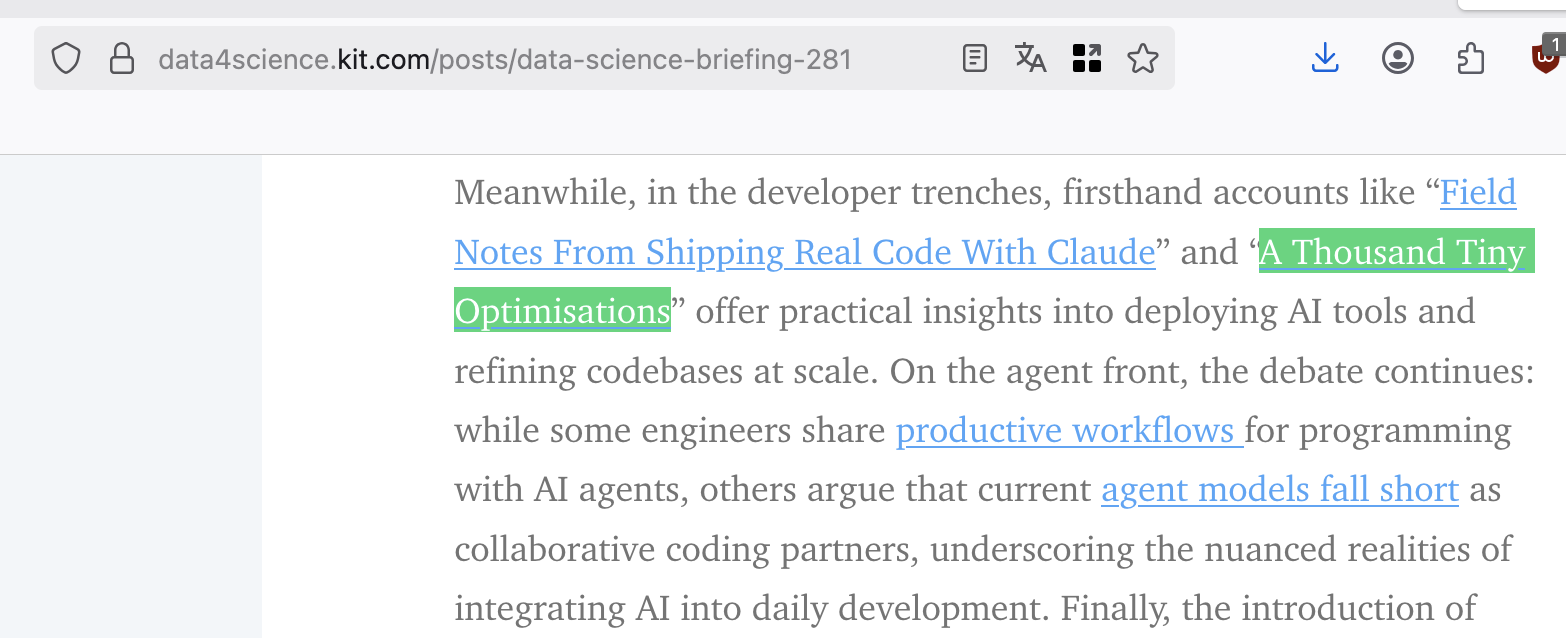Click the QR code grid icon in address bar
The image size is (1566, 638).
click(x=1086, y=59)
